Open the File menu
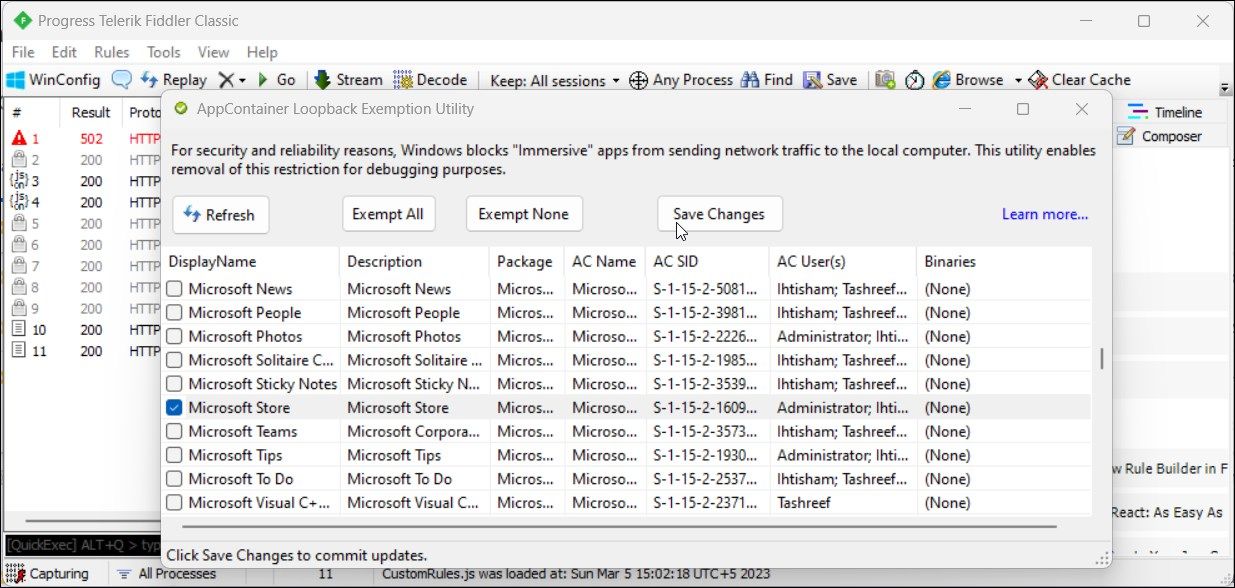The height and width of the screenshot is (588, 1235). click(23, 52)
